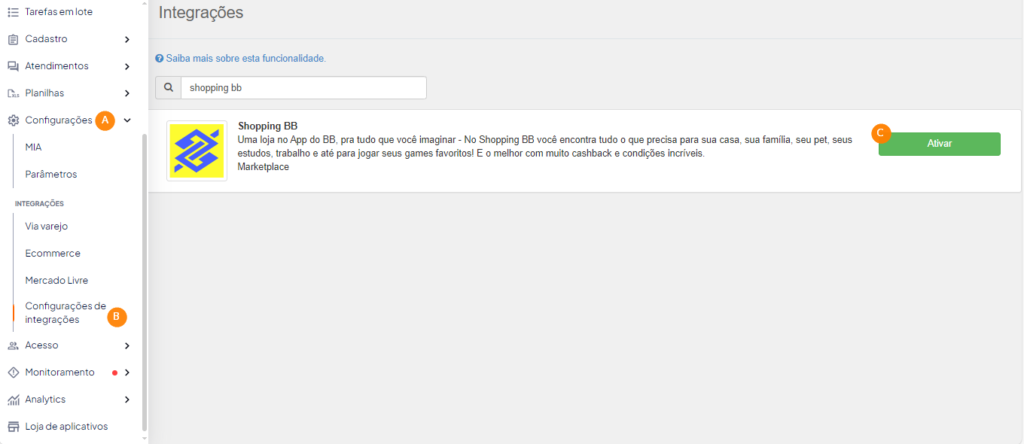Open Loja de aplicativos menu item
The image size is (1024, 444).
coord(67,427)
